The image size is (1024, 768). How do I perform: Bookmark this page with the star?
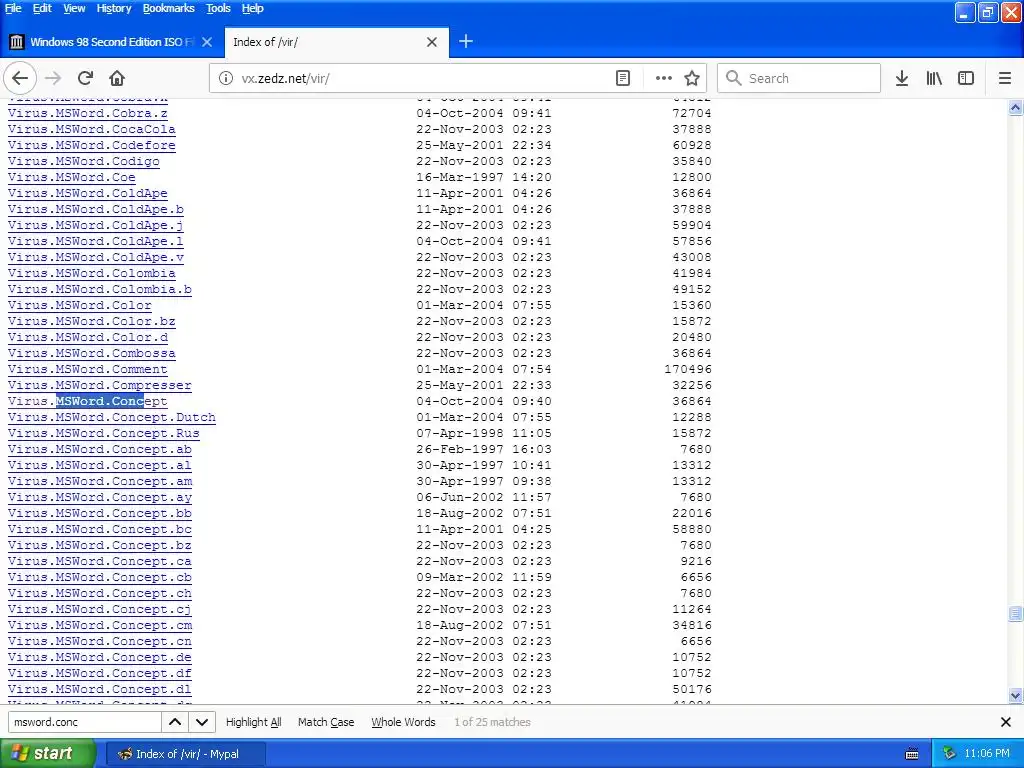[692, 78]
